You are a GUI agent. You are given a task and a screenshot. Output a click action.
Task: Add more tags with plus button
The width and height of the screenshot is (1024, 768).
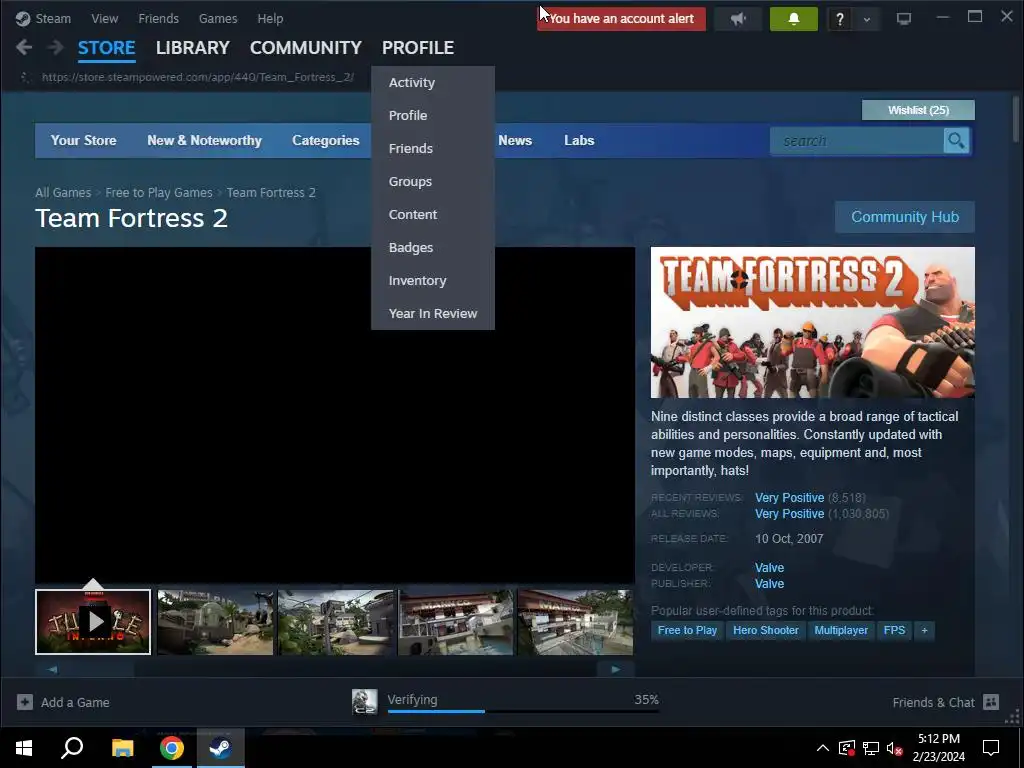[924, 630]
